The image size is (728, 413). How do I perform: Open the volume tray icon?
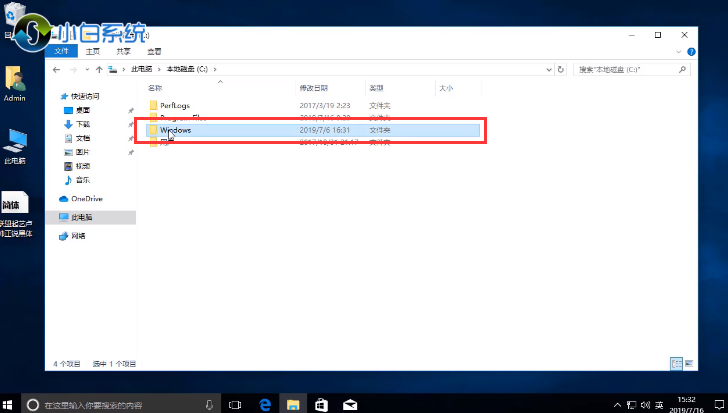pyautogui.click(x=645, y=405)
